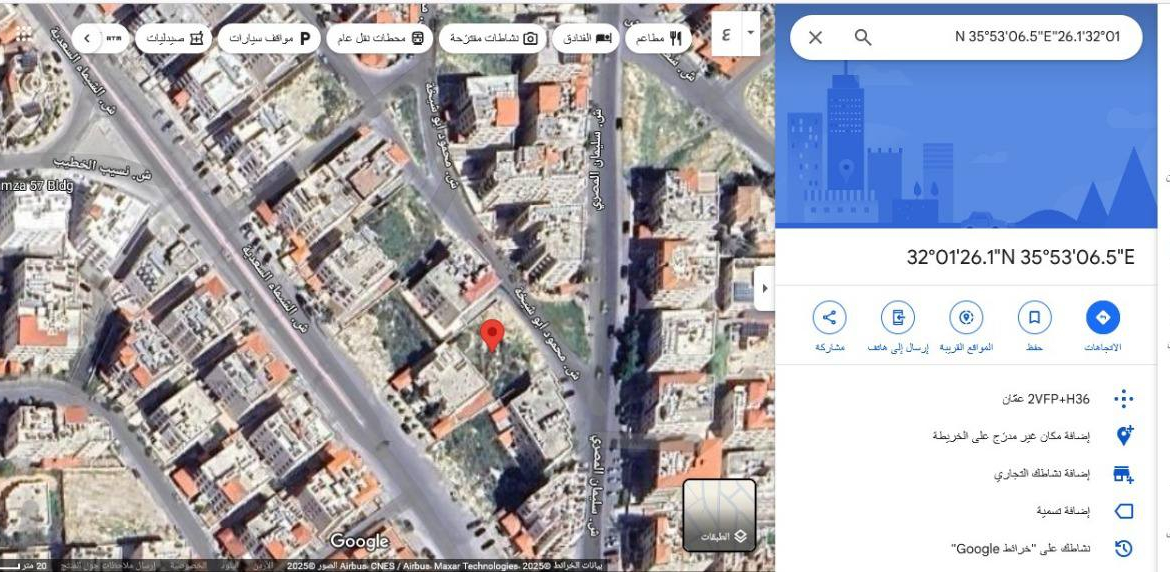Open the Layers (الطبقات) map thumbnail
Image resolution: width=1170 pixels, height=572 pixels.
719,515
